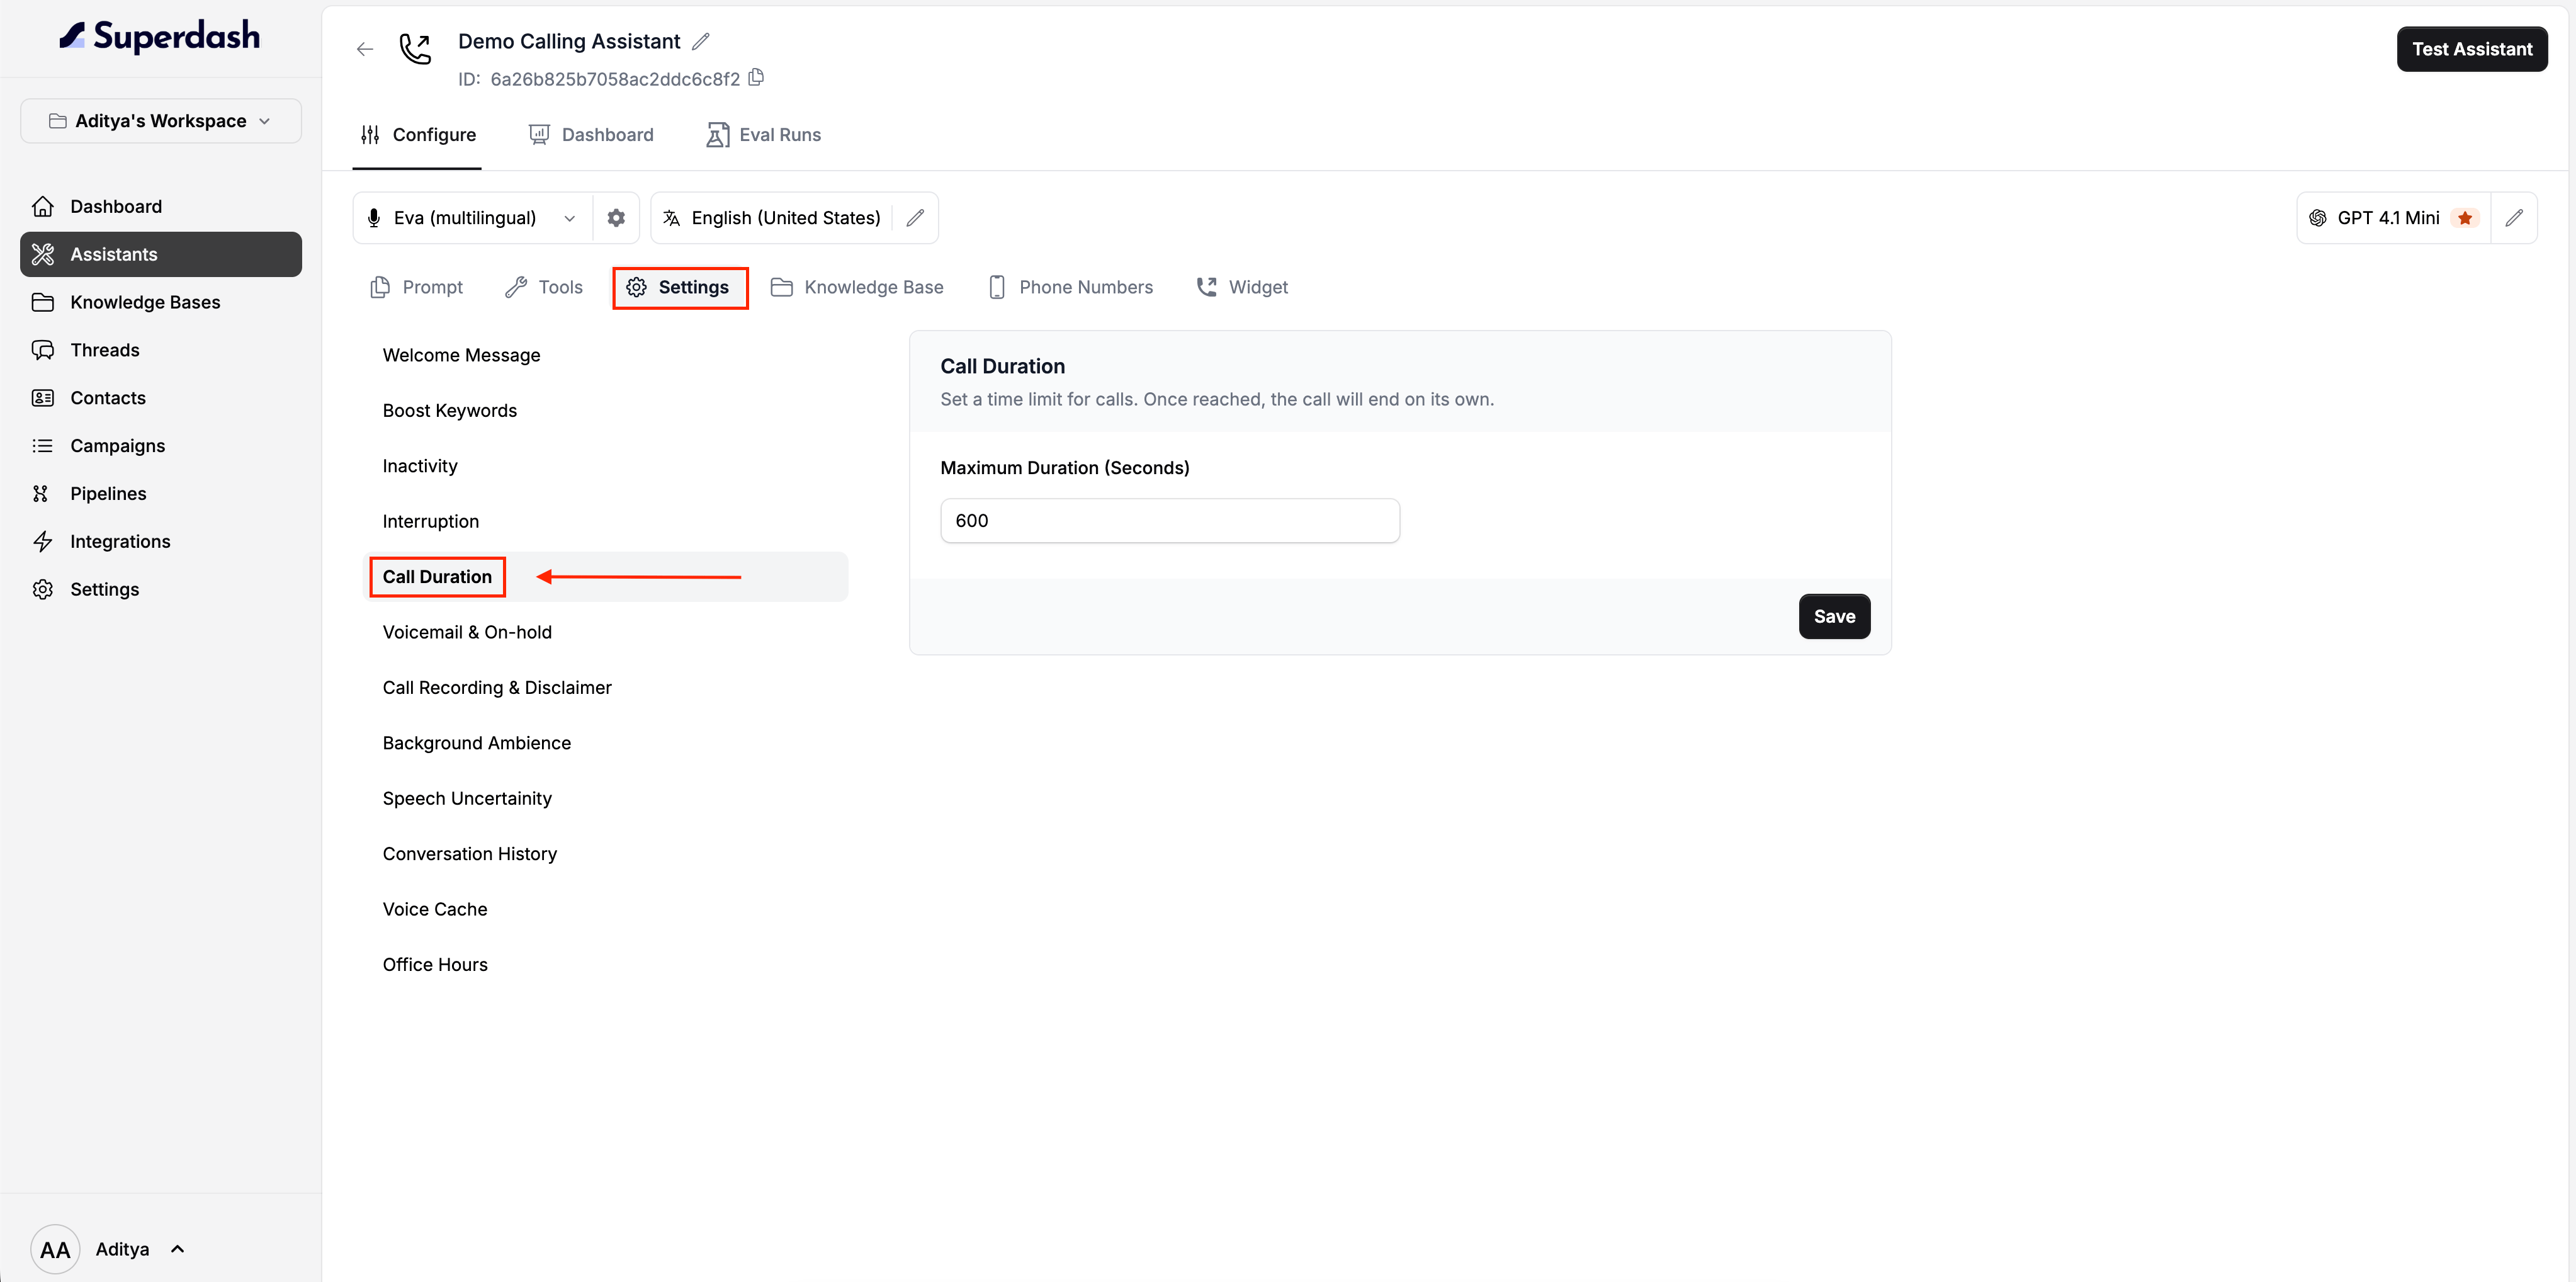
Task: Open Knowledge Bases in the sidebar
Action: (160, 302)
